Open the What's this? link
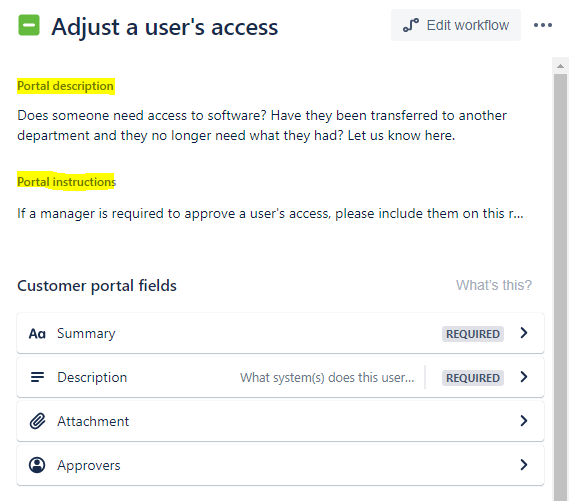This screenshot has height=501, width=582. [494, 285]
